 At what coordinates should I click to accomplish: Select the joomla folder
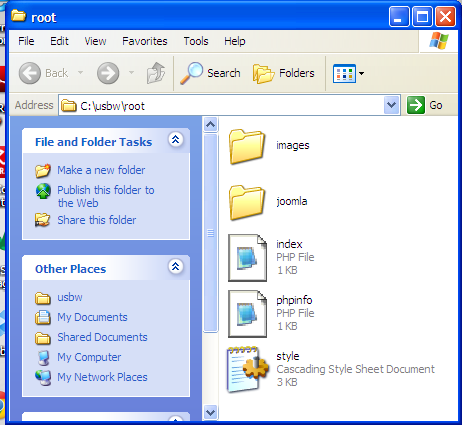pos(268,202)
